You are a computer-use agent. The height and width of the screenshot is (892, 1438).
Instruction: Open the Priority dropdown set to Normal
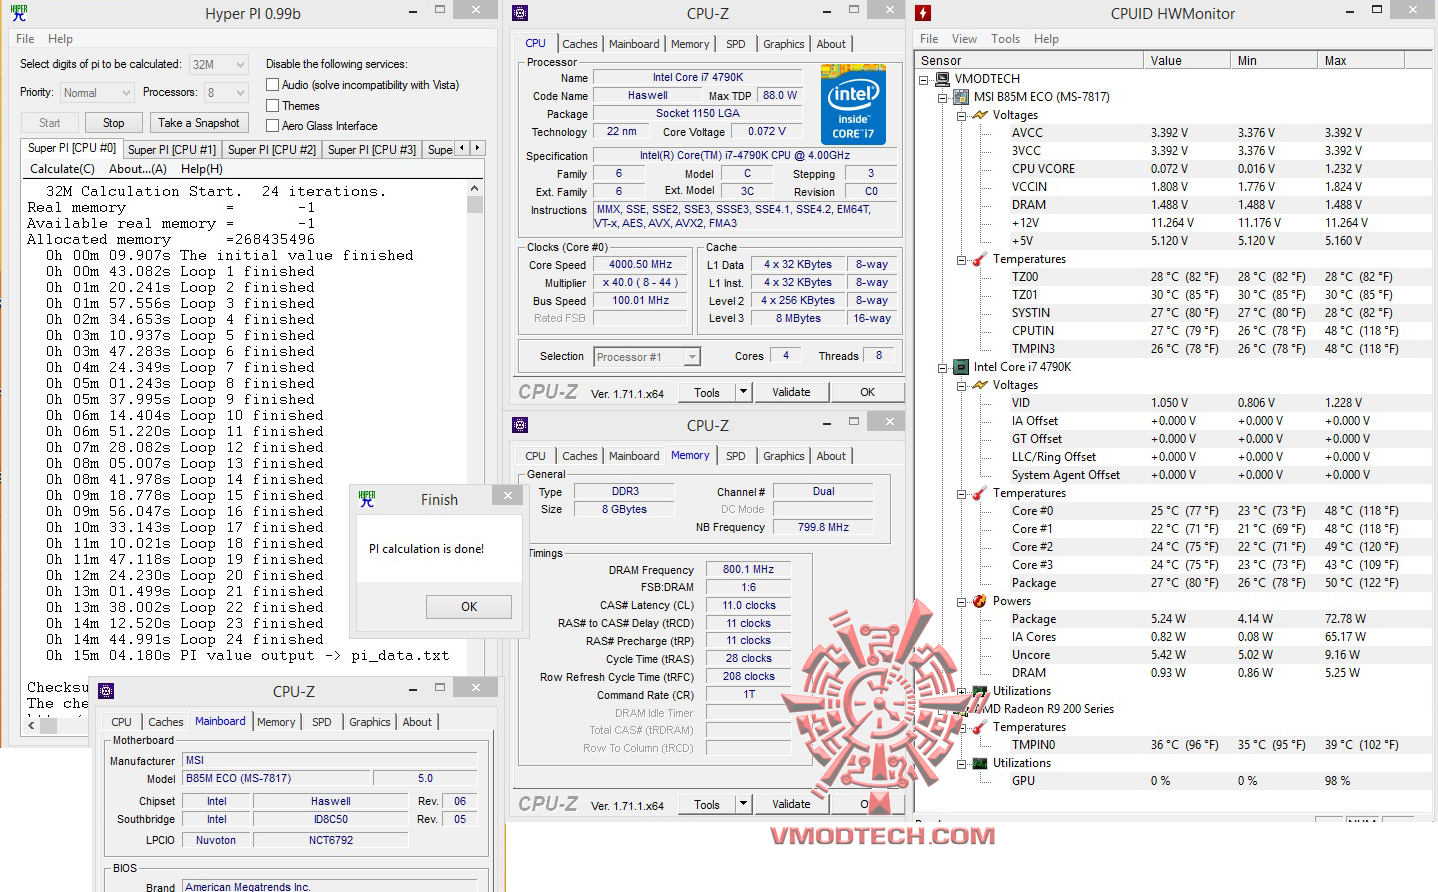point(96,93)
